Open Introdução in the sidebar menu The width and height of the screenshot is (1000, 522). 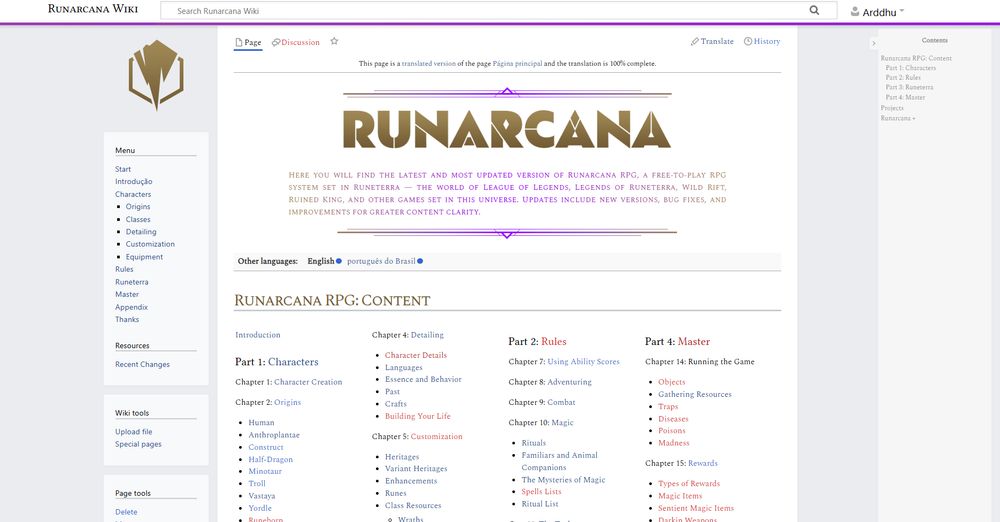pyautogui.click(x=134, y=181)
